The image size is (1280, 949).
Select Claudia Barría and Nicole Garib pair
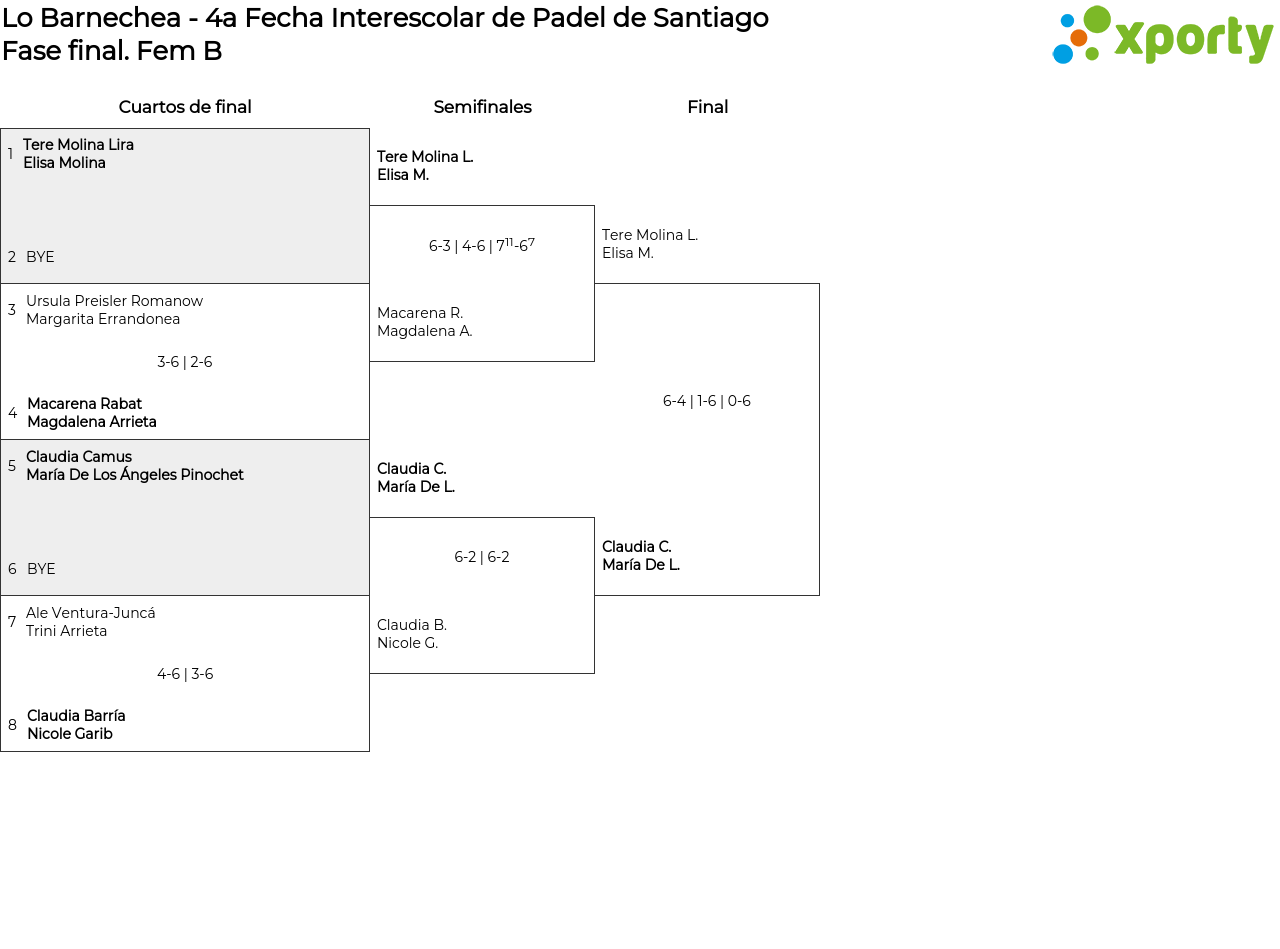pyautogui.click(x=76, y=725)
